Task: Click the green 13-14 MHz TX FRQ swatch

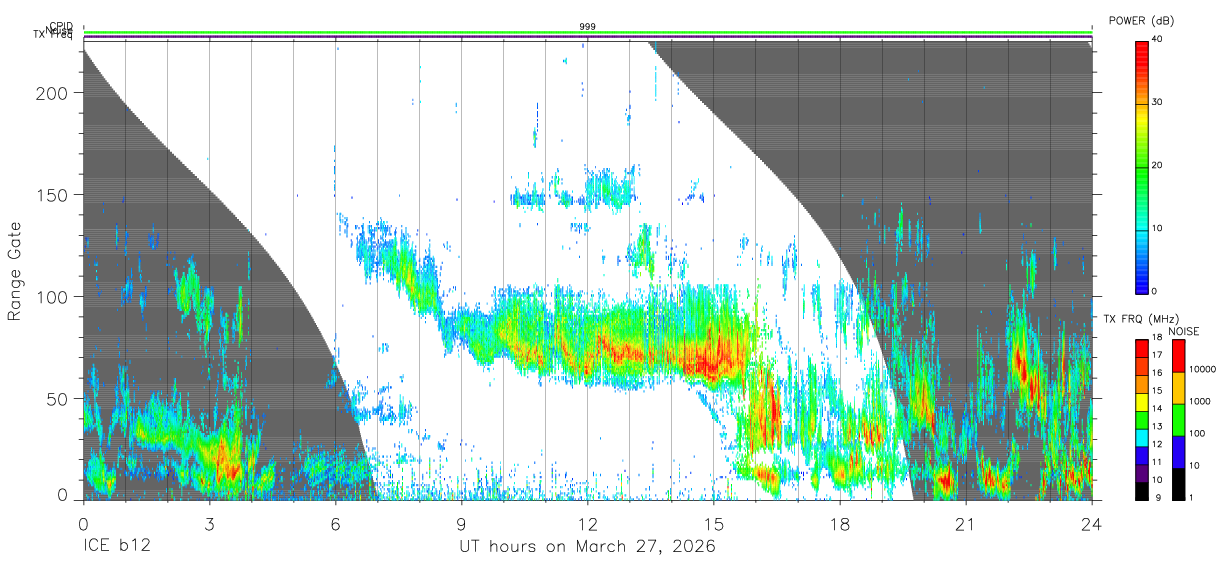Action: [1142, 419]
